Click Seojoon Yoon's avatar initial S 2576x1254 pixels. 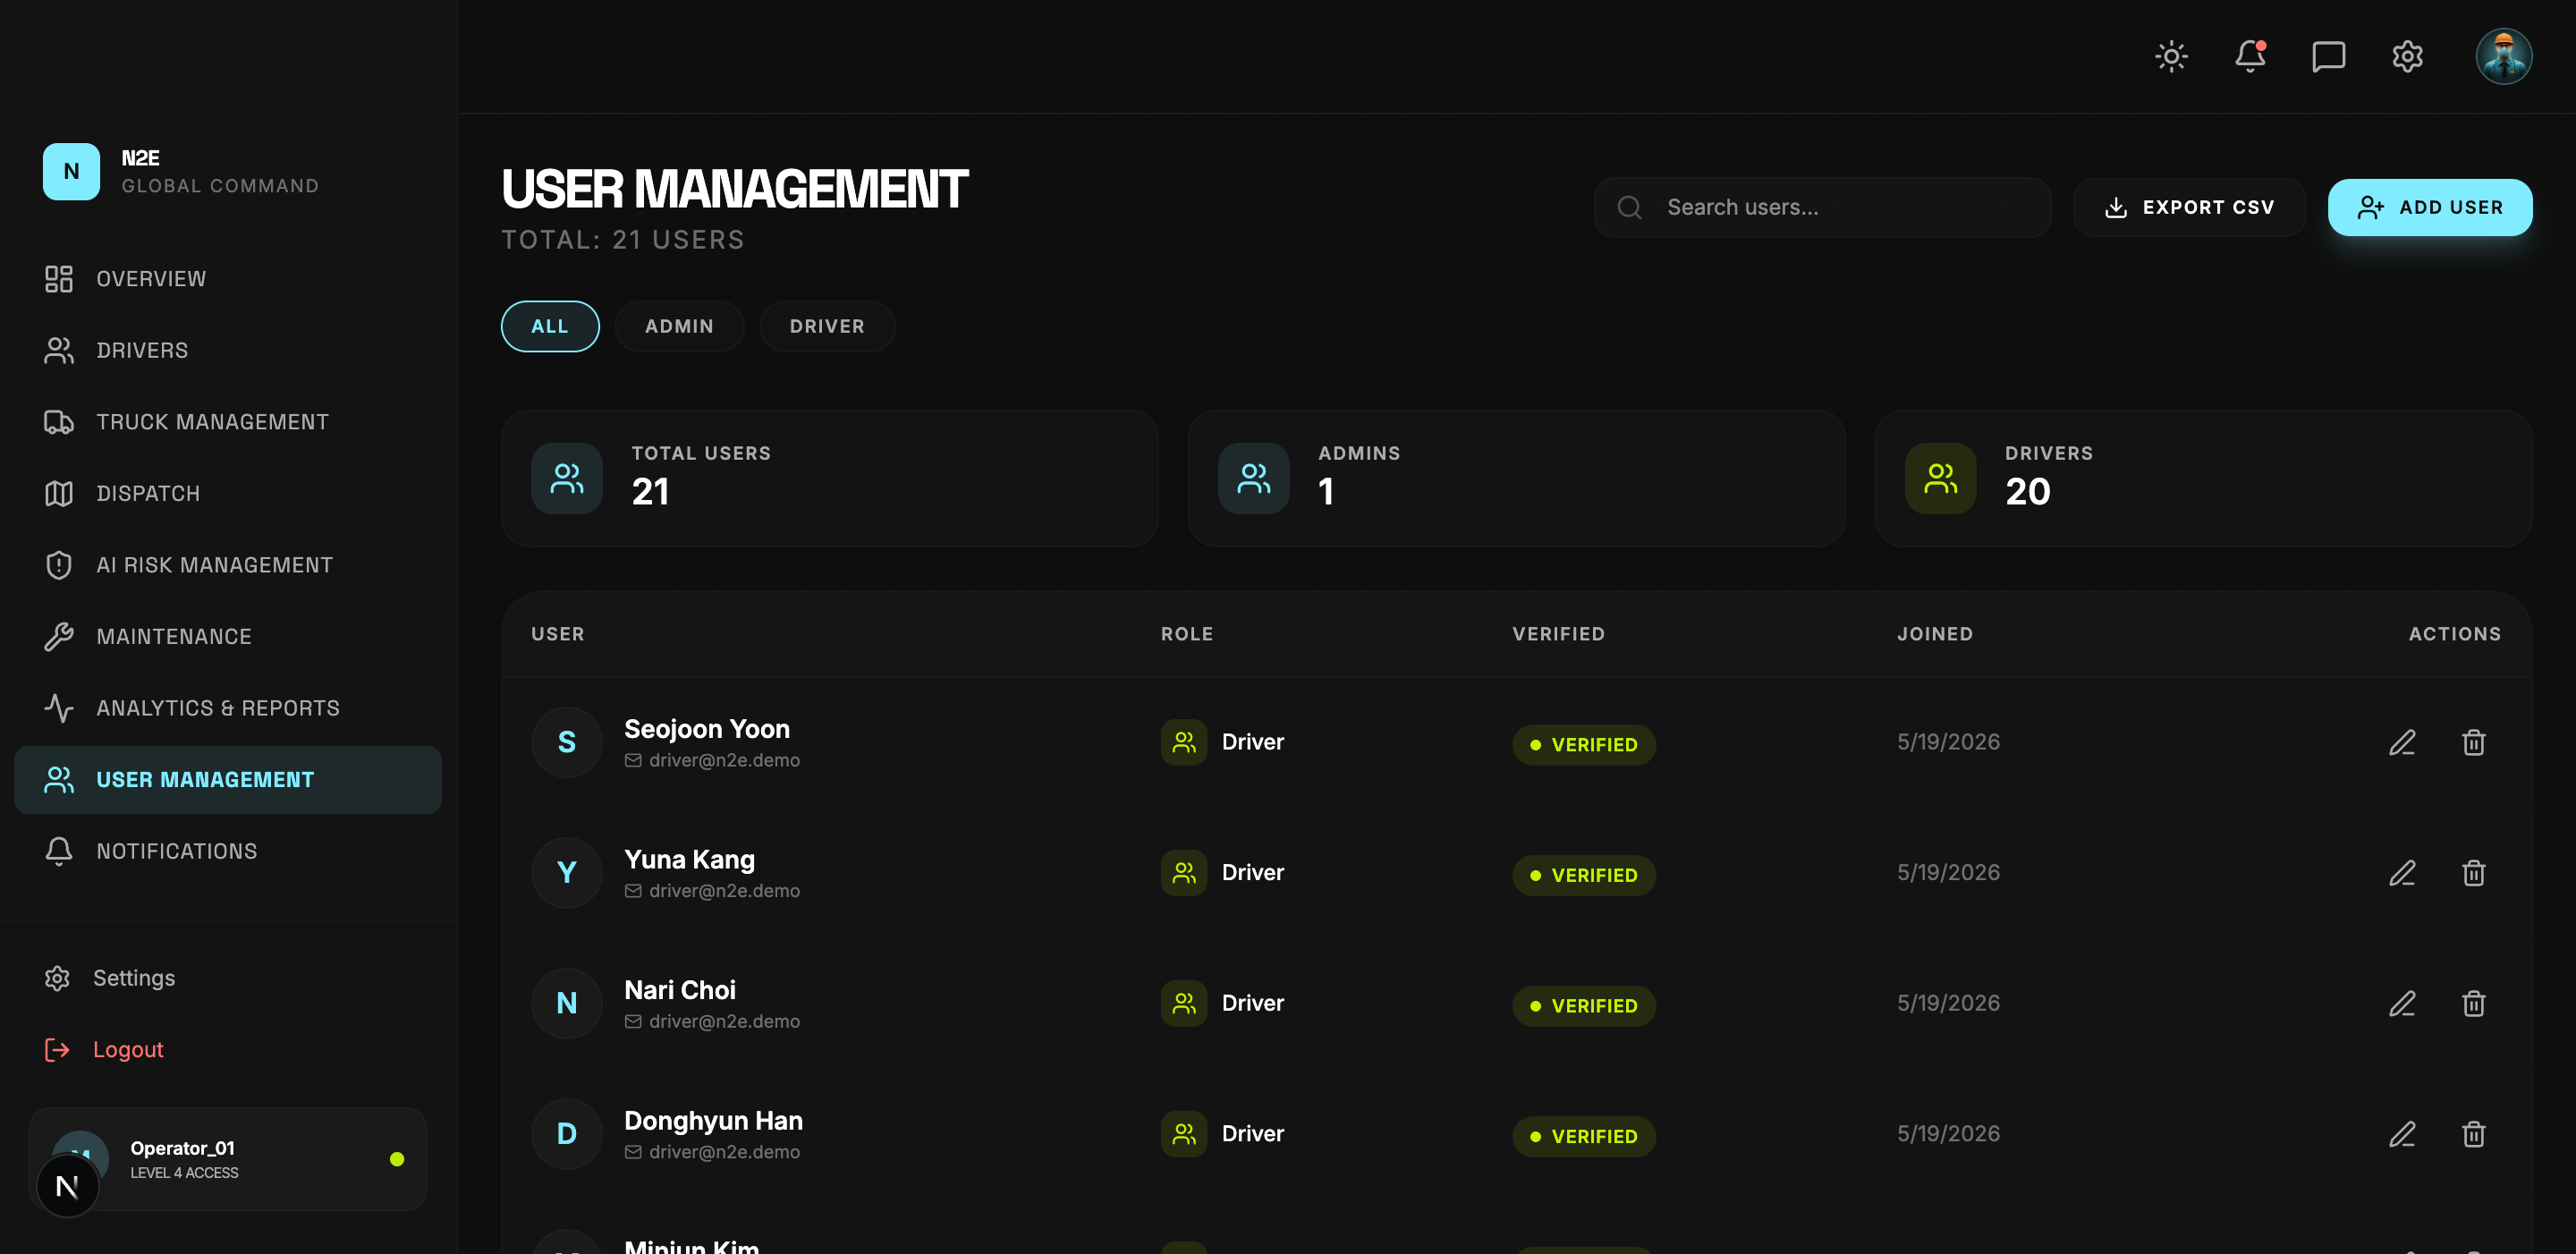[x=567, y=742]
